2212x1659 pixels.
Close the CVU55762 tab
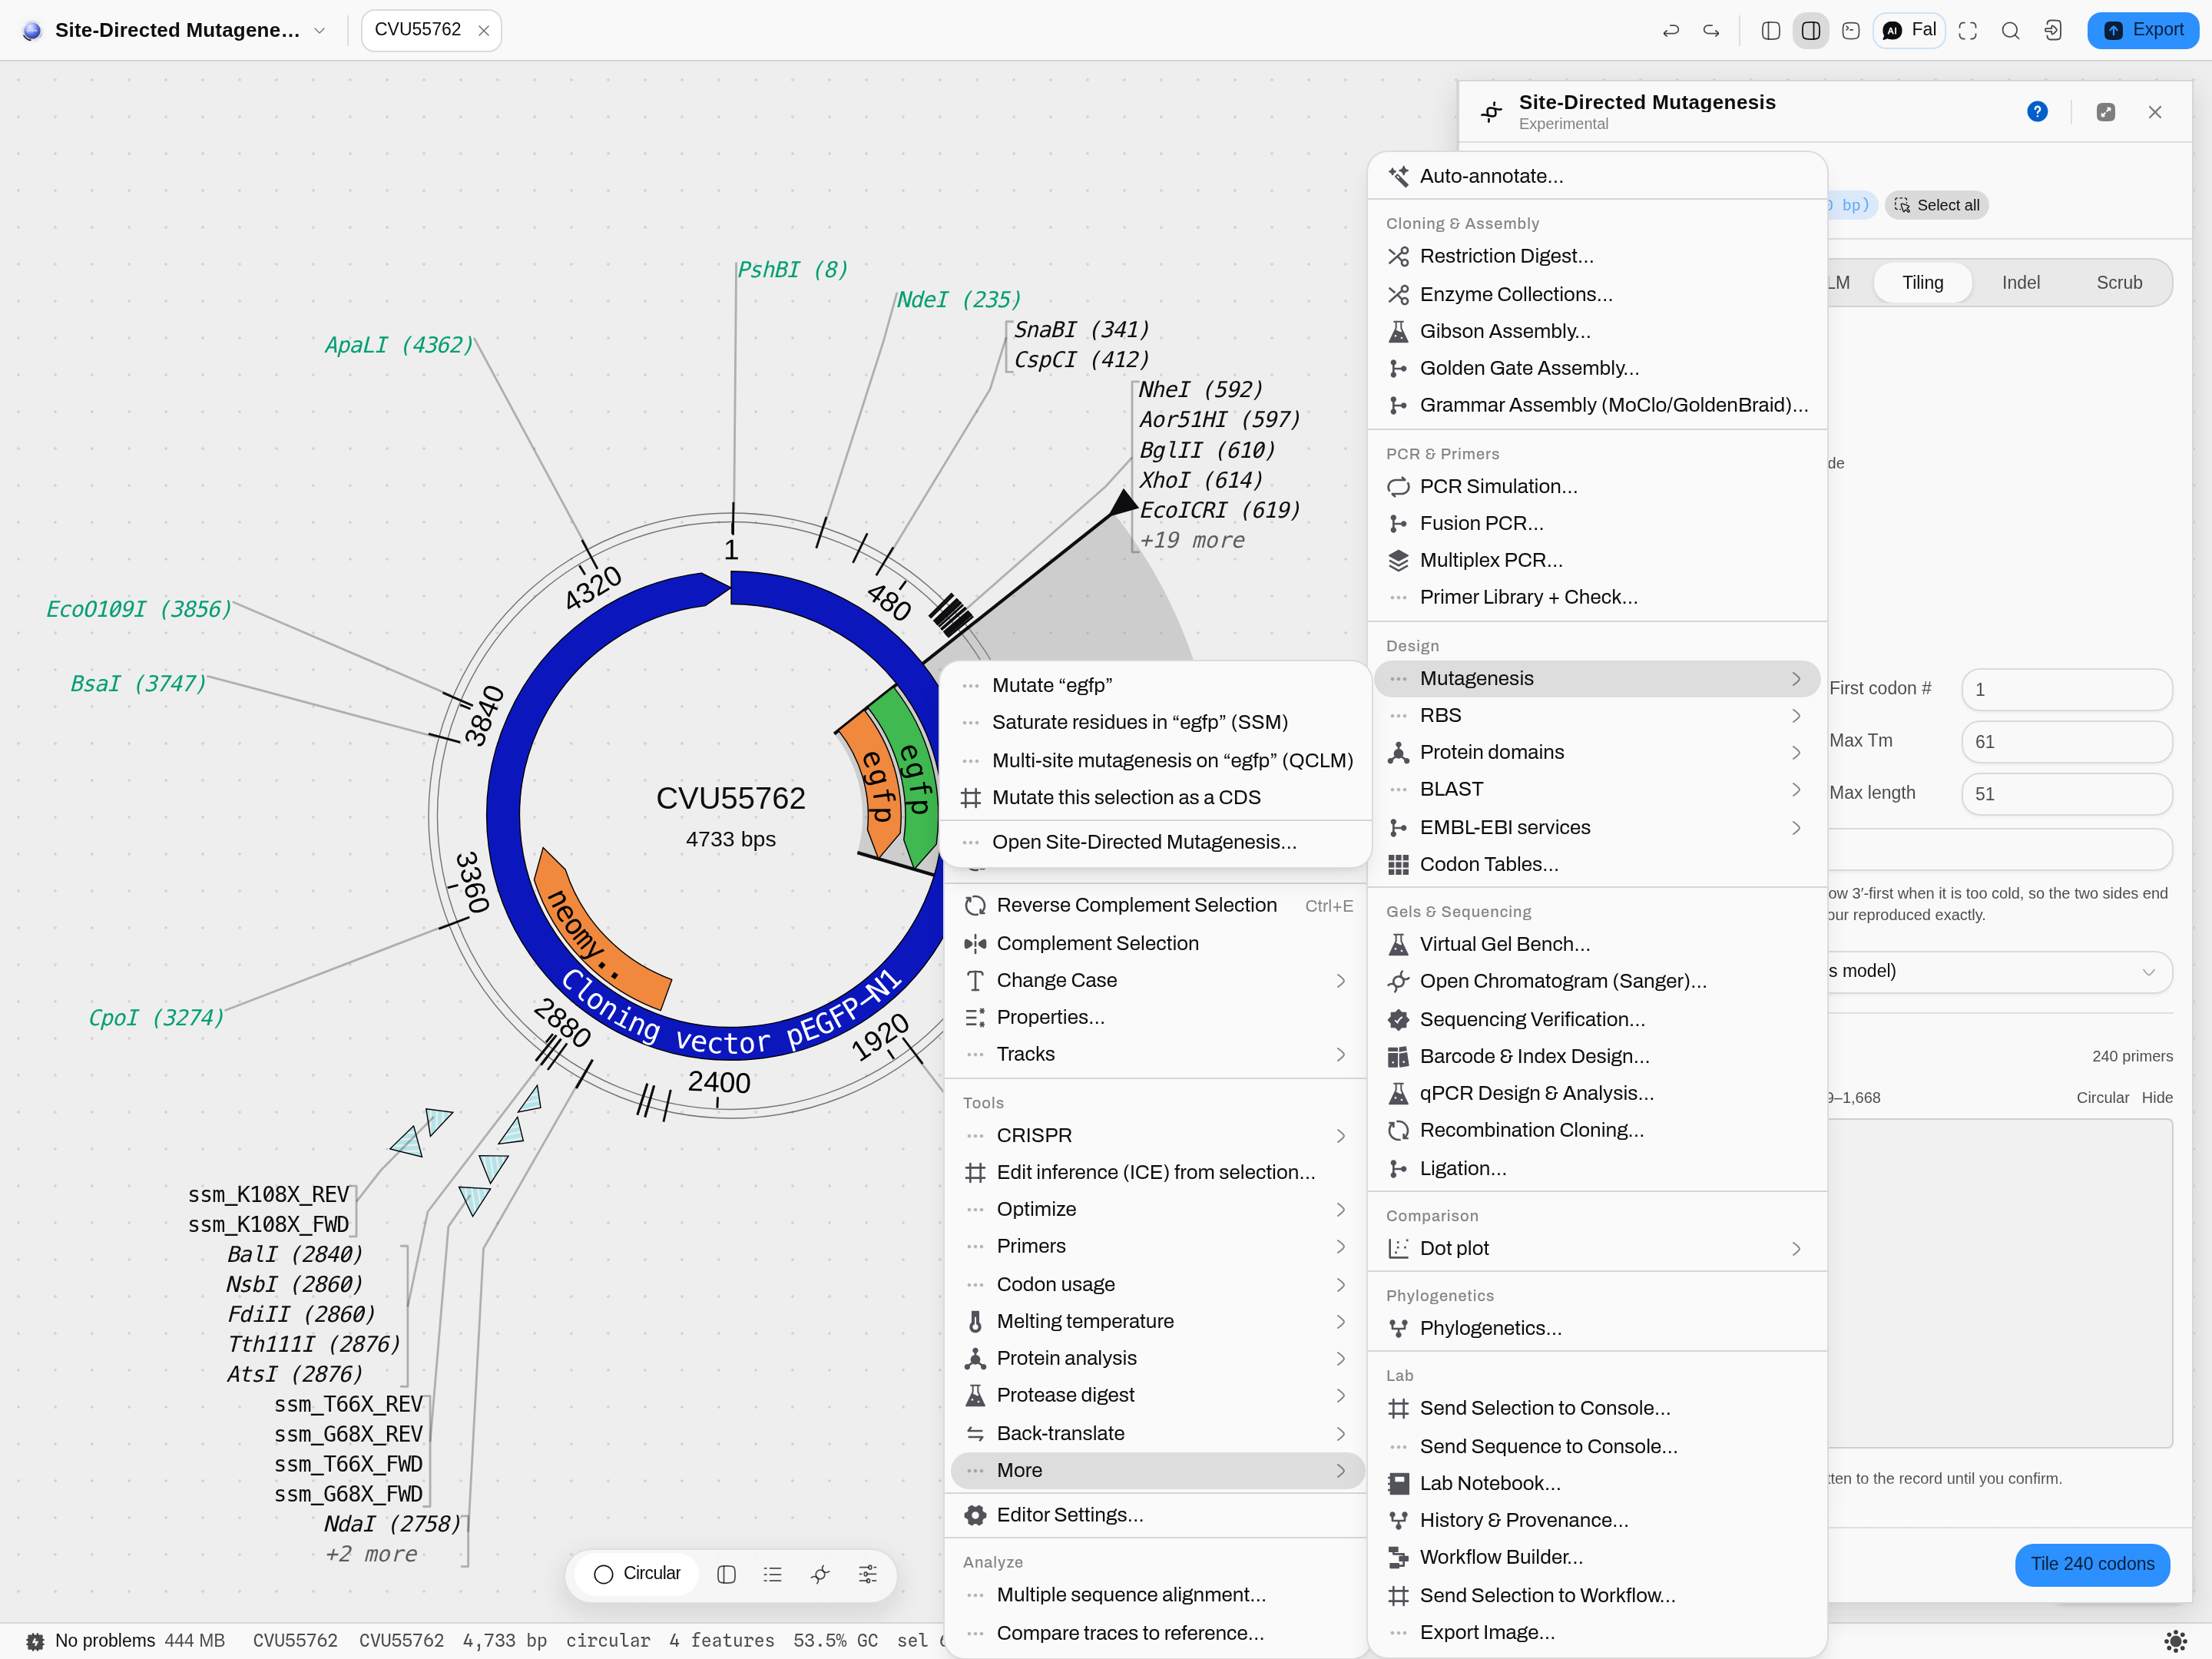pos(484,31)
